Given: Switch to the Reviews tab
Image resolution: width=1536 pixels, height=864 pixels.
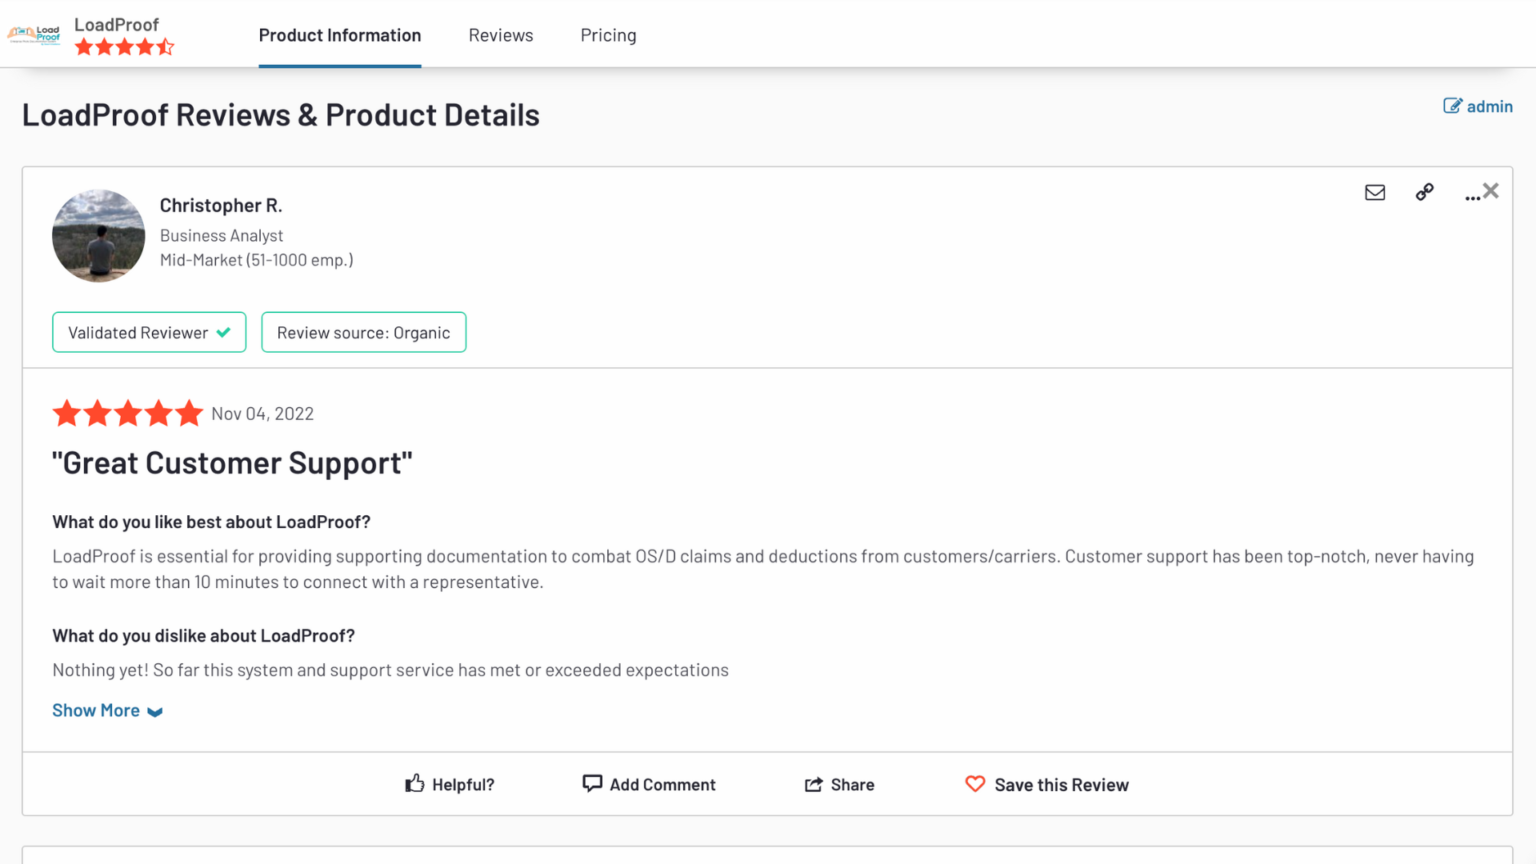Looking at the screenshot, I should tap(501, 36).
